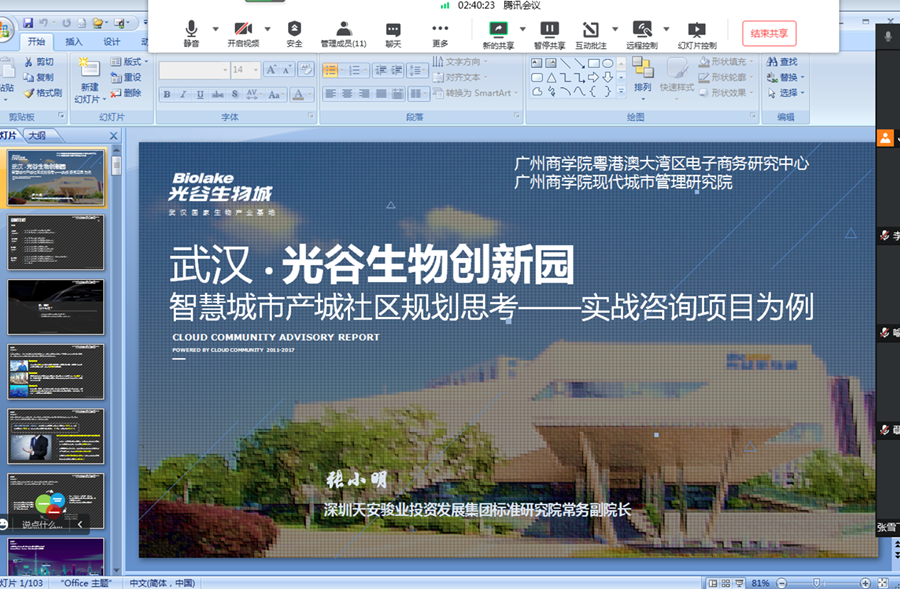Click the 结束共享 end sharing button
The height and width of the screenshot is (589, 900).
pyautogui.click(x=770, y=33)
